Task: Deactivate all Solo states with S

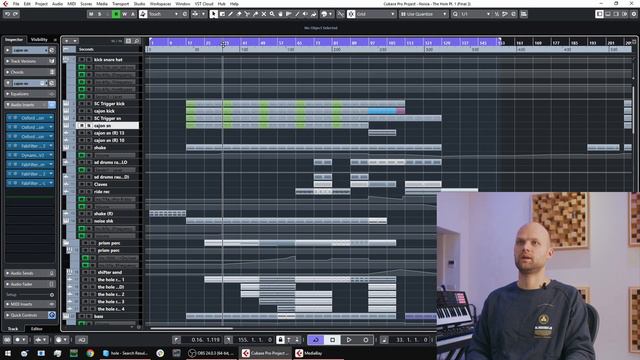Action: point(99,14)
